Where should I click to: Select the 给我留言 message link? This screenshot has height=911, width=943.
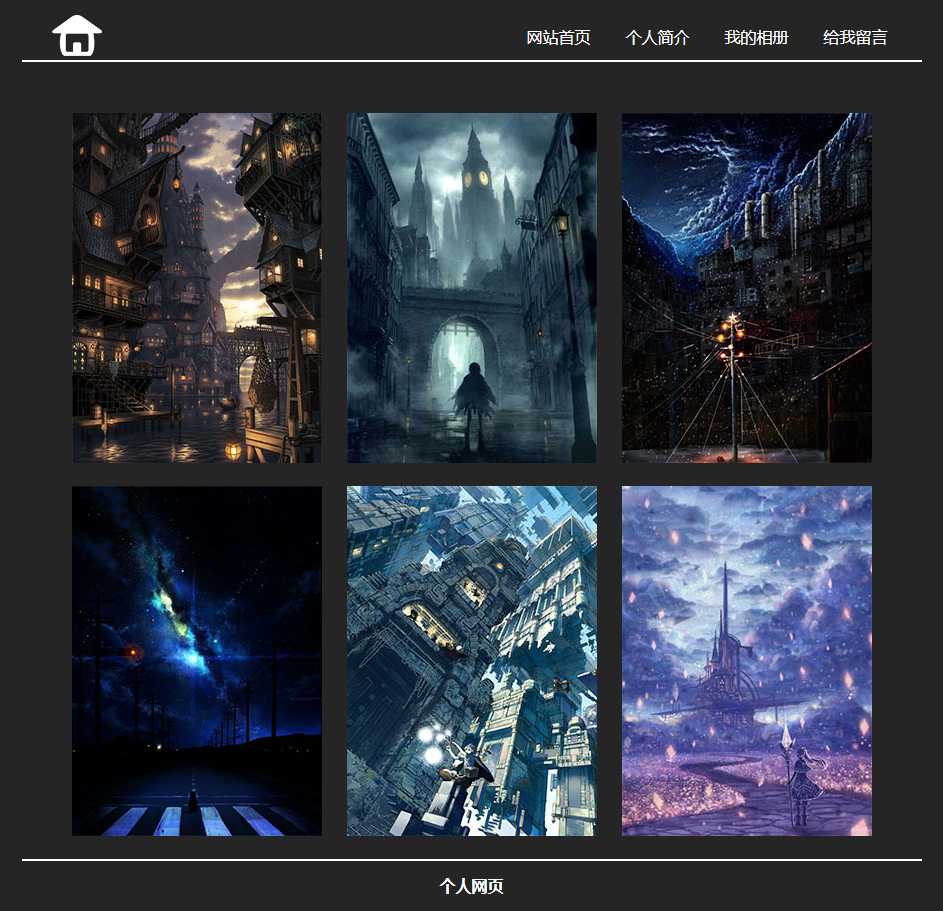pos(855,38)
